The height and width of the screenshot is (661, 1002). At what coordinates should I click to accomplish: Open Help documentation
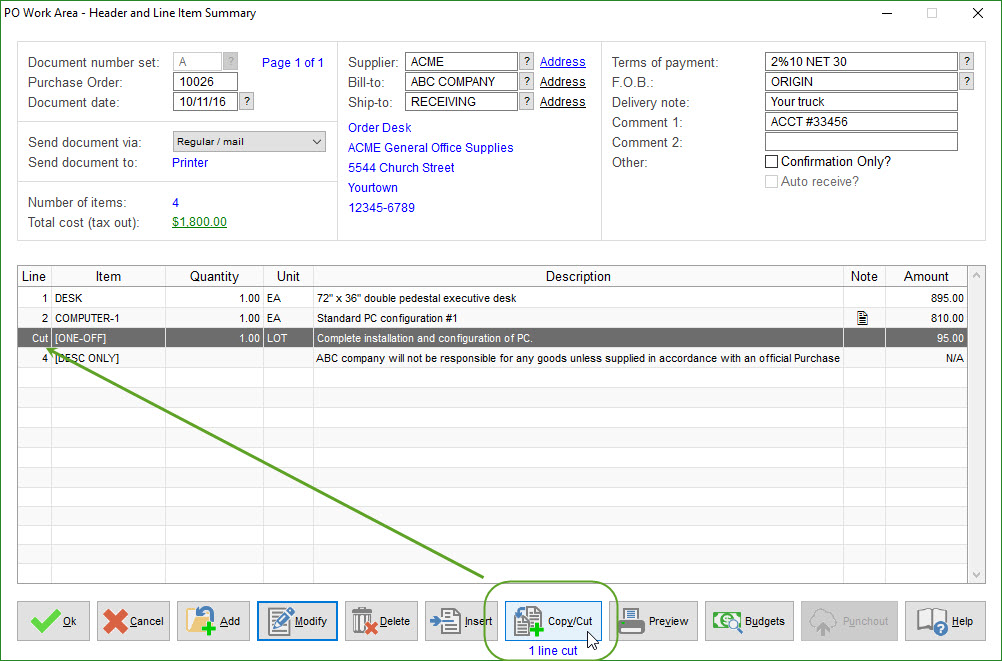(945, 621)
